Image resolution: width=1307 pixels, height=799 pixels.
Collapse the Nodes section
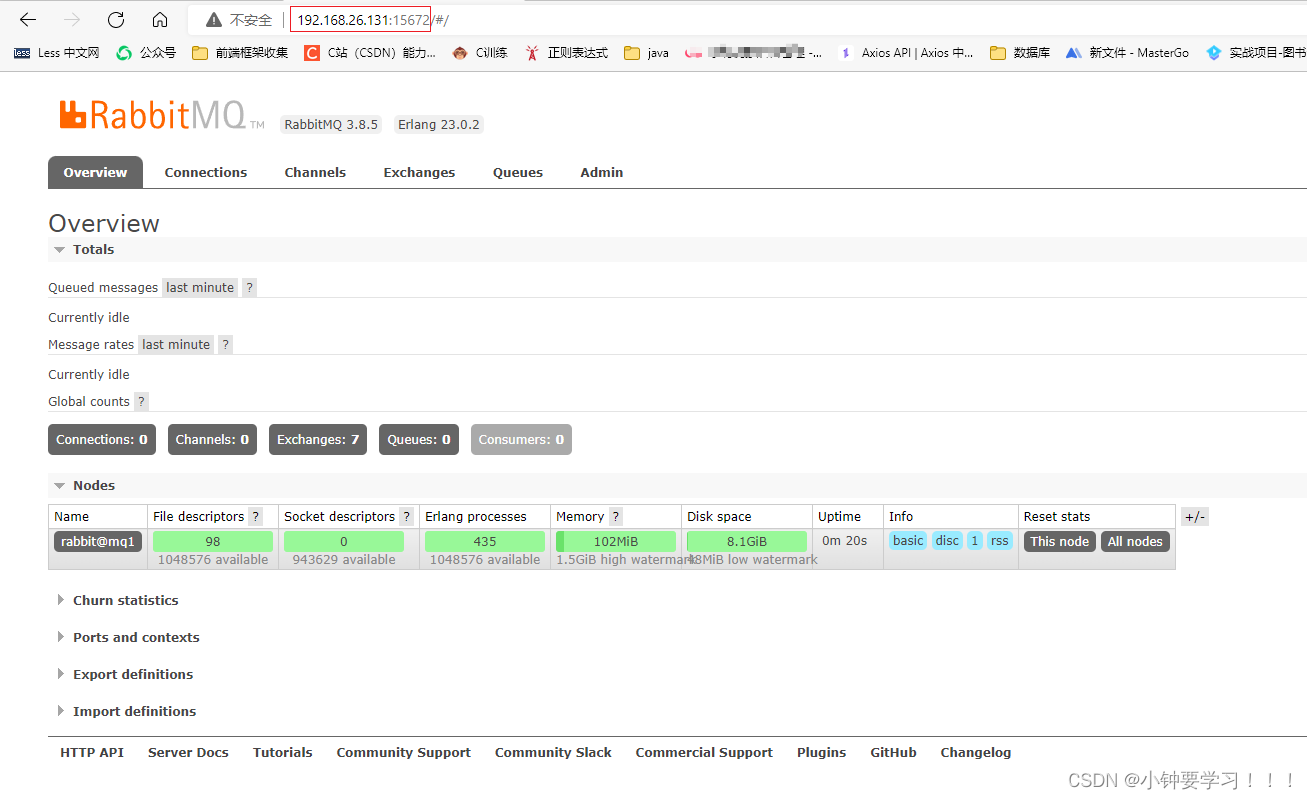click(84, 486)
